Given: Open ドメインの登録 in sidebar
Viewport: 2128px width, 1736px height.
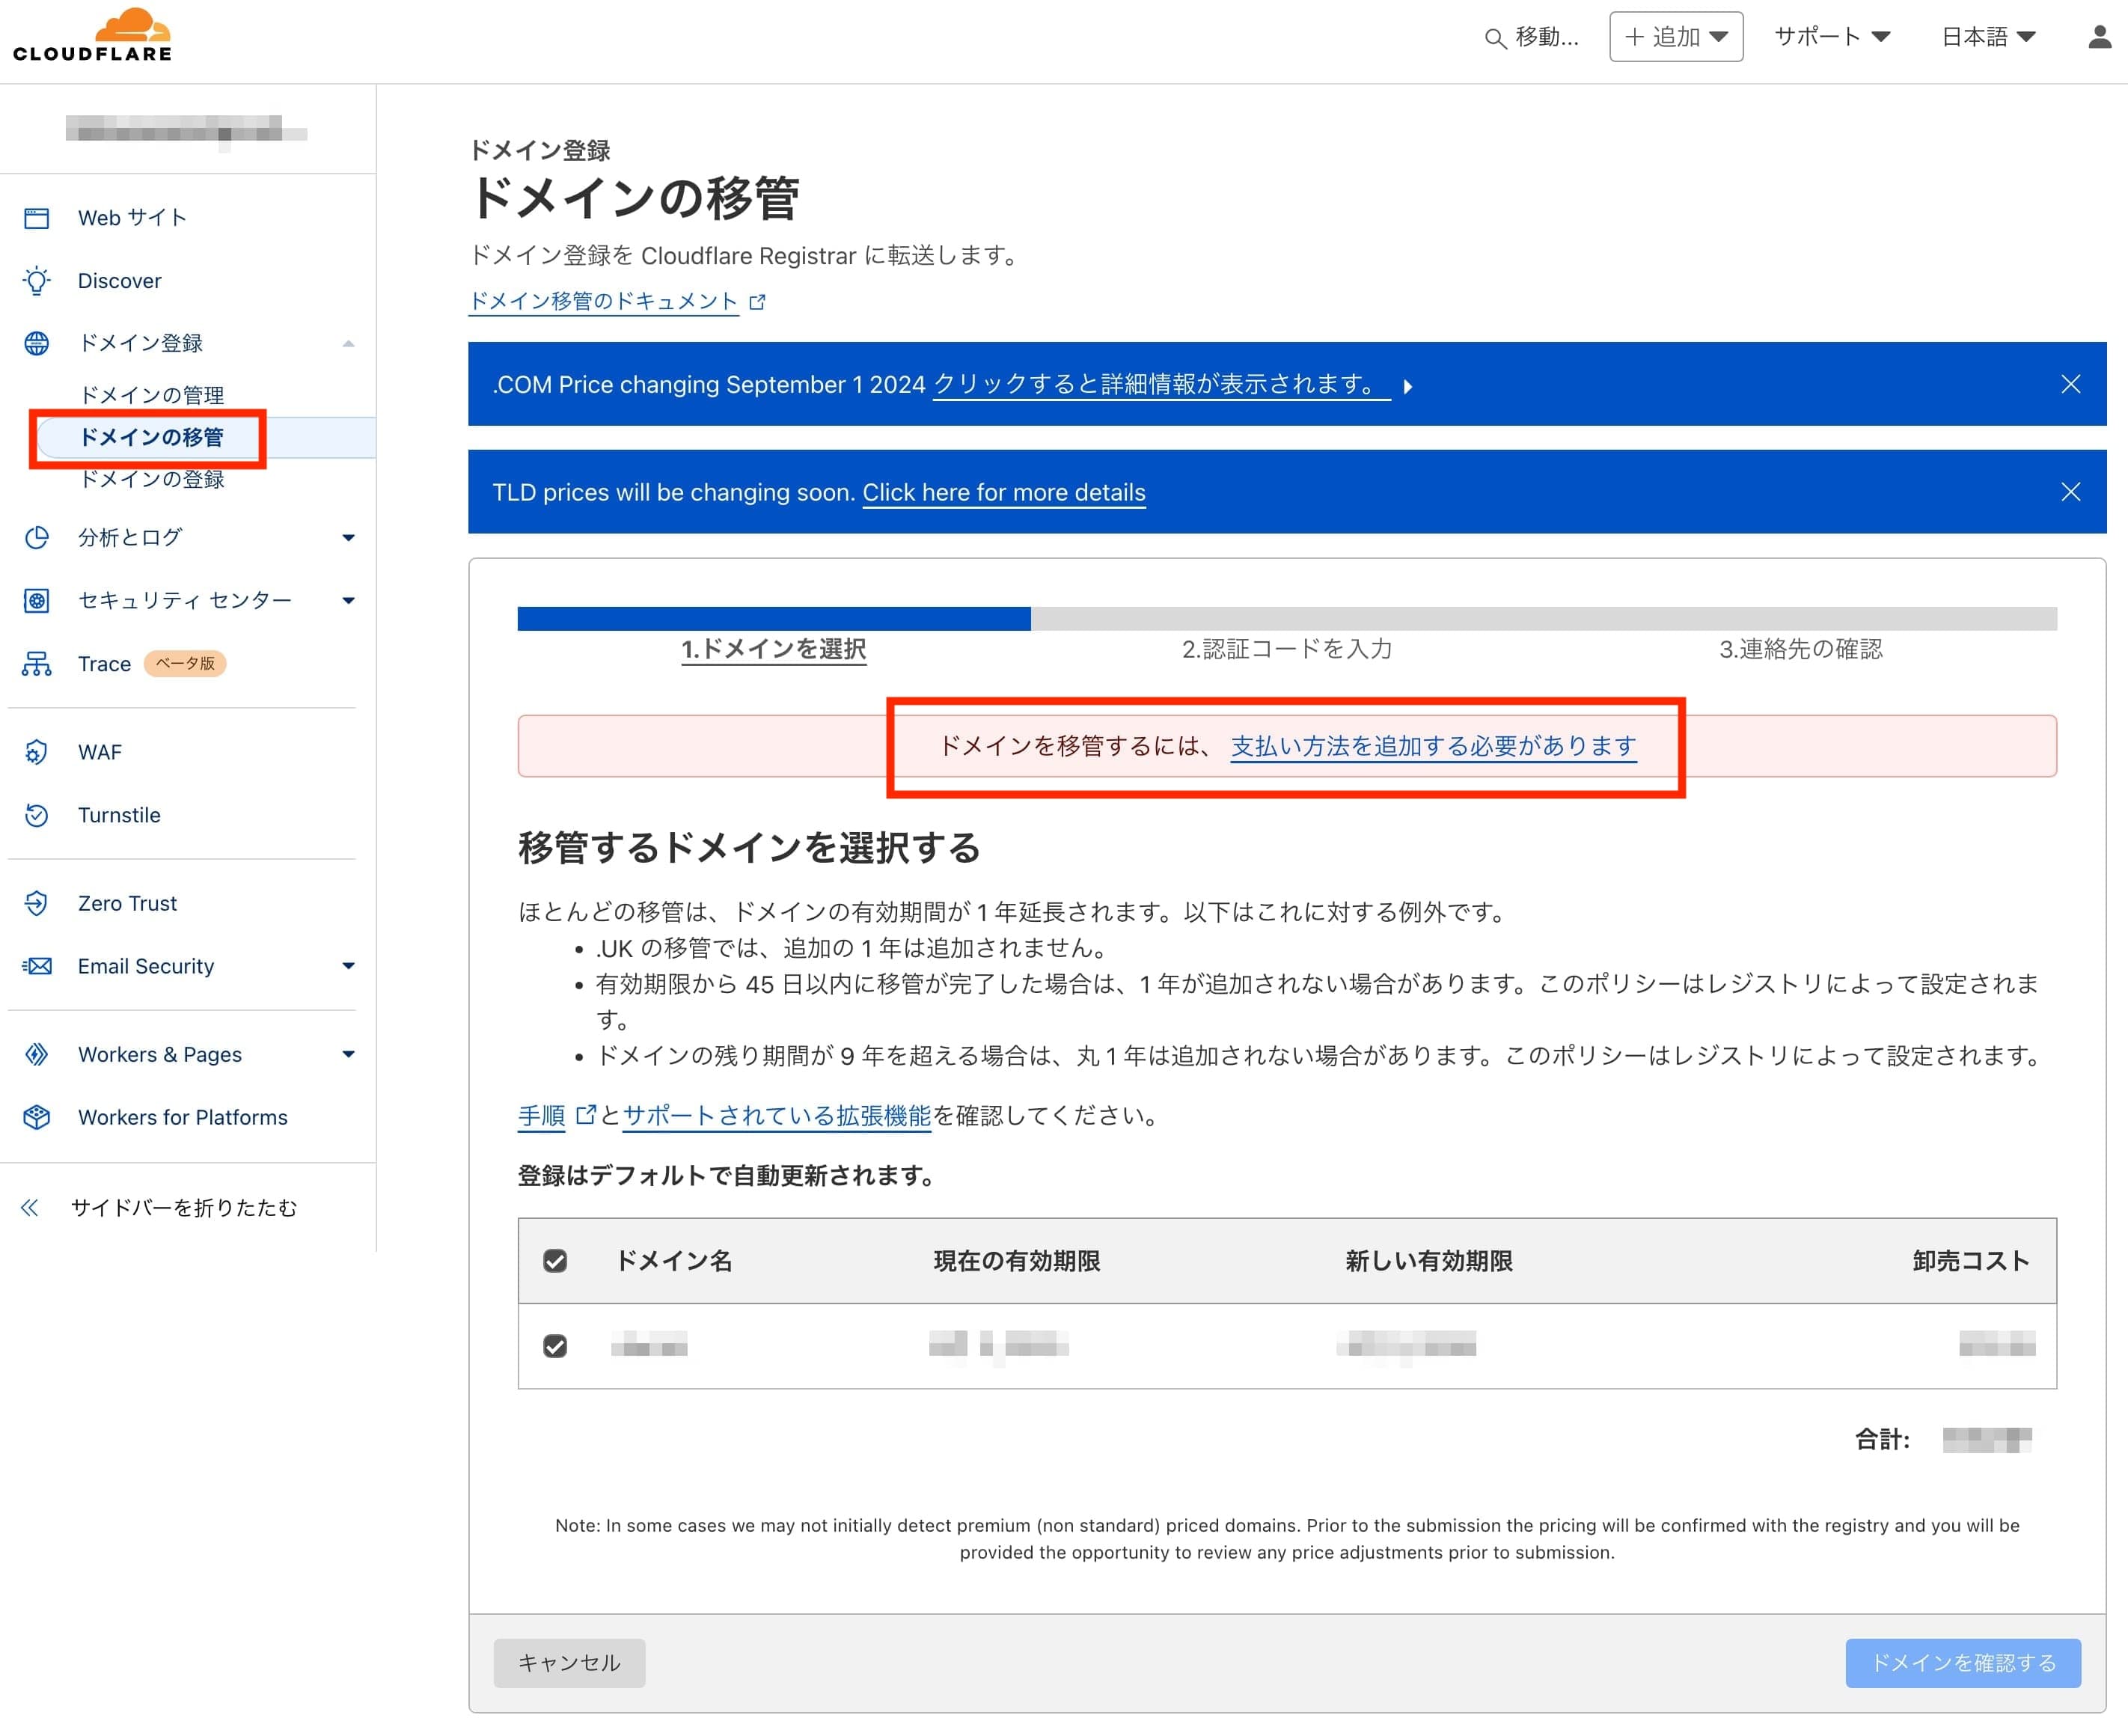Looking at the screenshot, I should point(152,479).
